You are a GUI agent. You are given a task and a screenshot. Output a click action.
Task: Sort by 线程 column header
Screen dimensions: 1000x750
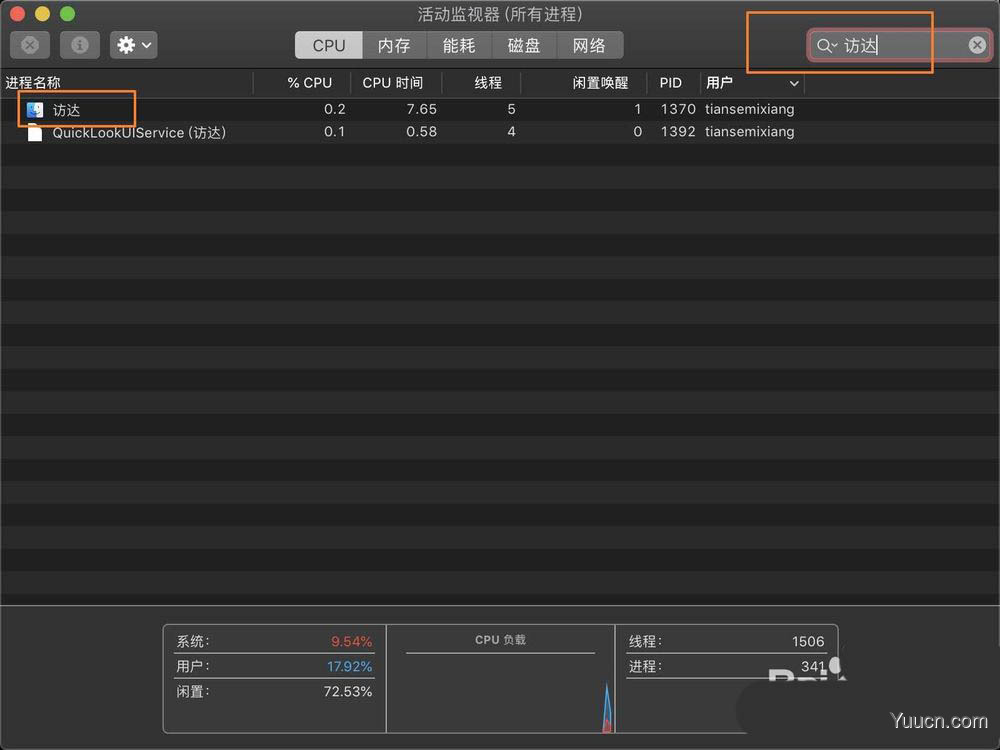tap(488, 83)
